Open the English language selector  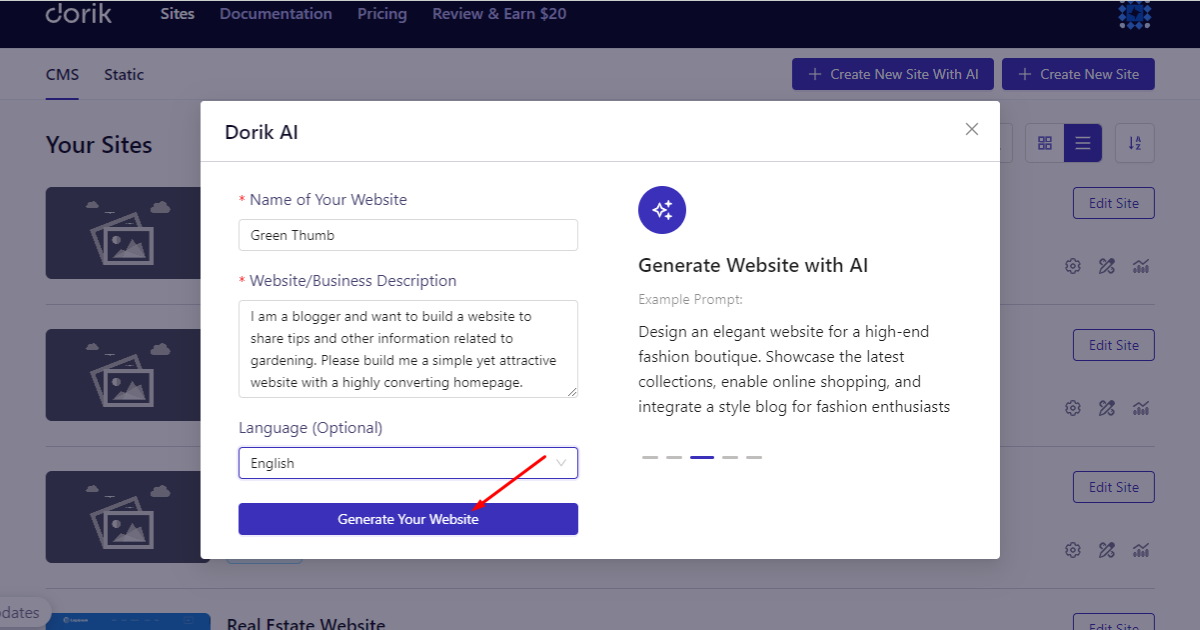(408, 463)
